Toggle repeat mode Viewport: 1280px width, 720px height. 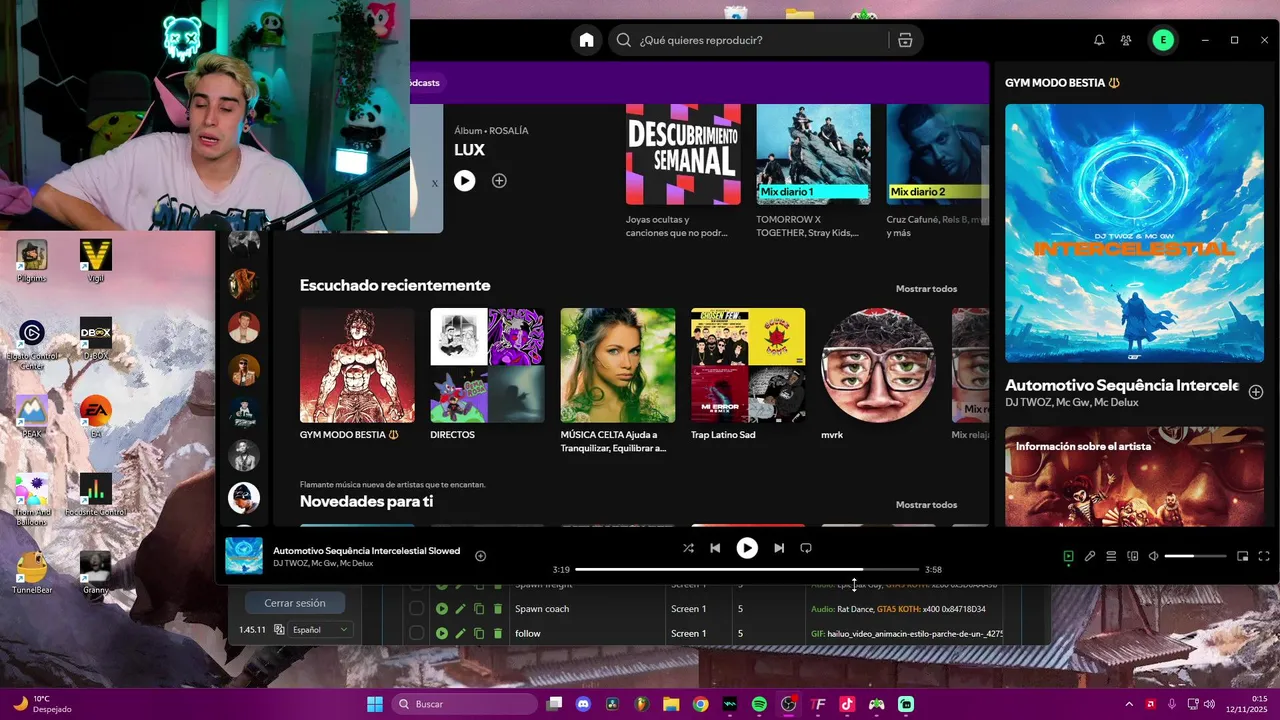point(806,548)
